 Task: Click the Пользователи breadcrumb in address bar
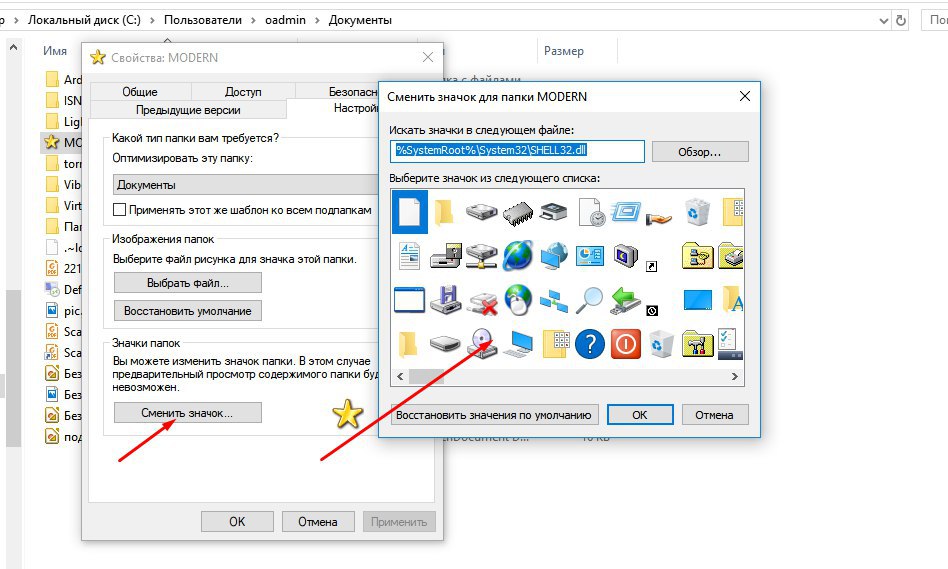tap(203, 20)
